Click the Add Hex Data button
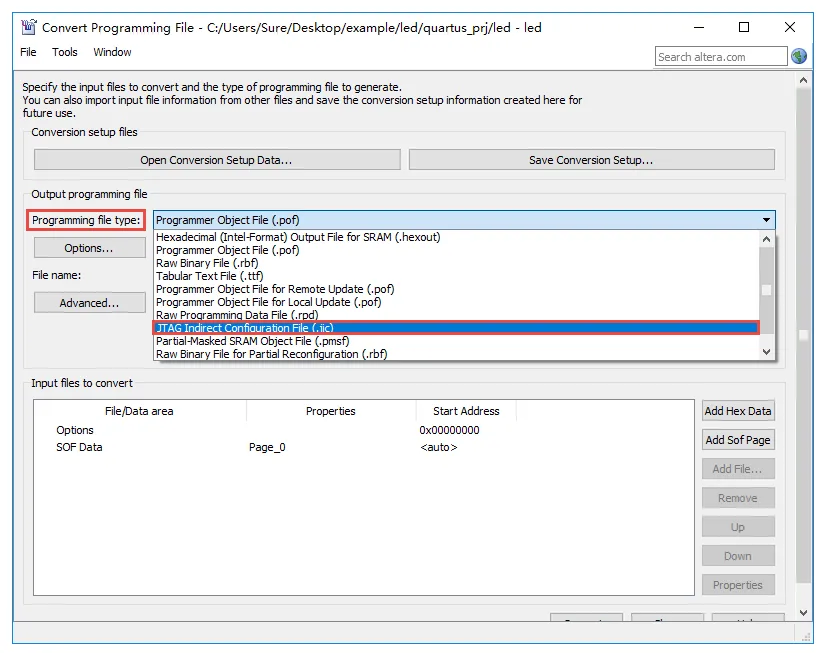This screenshot has height=653, width=827. [x=738, y=411]
